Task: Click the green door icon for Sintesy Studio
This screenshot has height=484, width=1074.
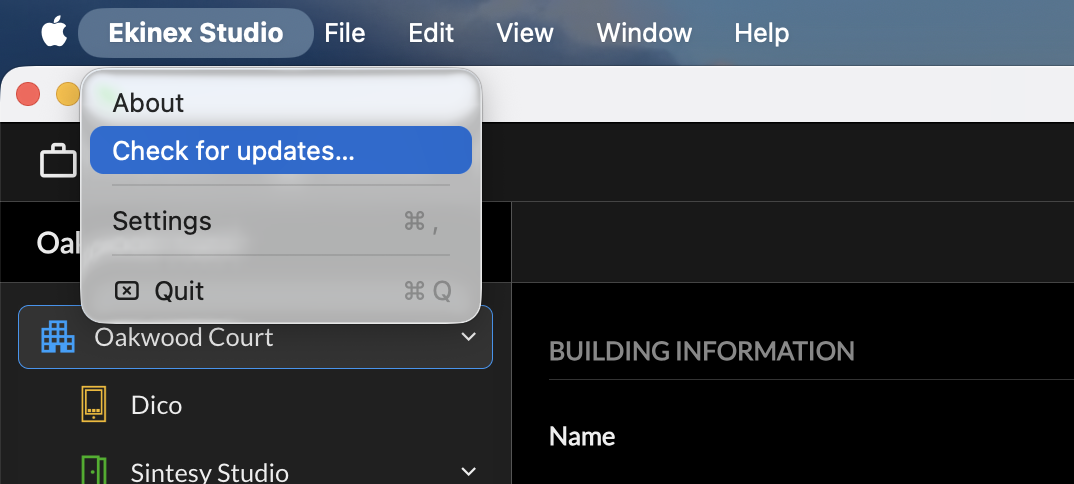Action: coord(94,470)
